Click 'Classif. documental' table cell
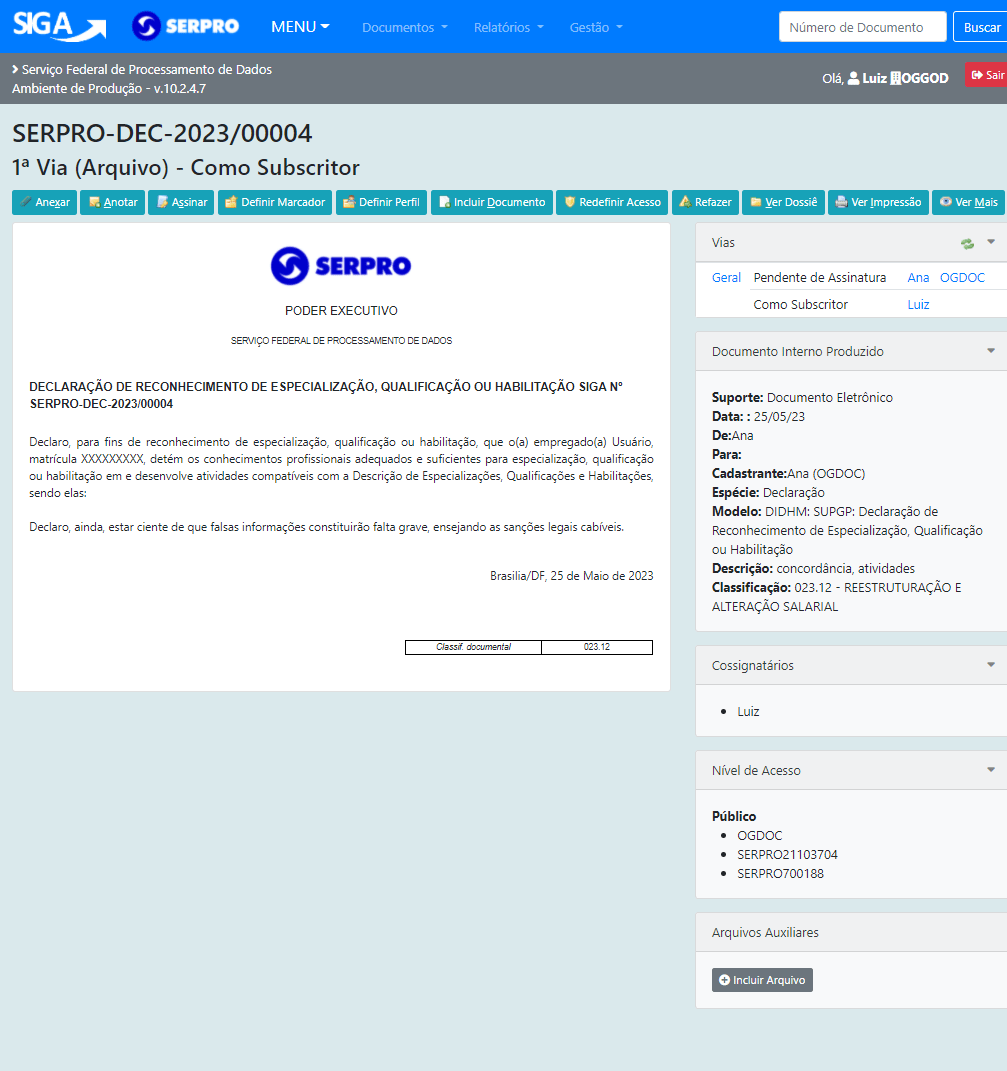Screen dimensions: 1007x1071 (473, 647)
